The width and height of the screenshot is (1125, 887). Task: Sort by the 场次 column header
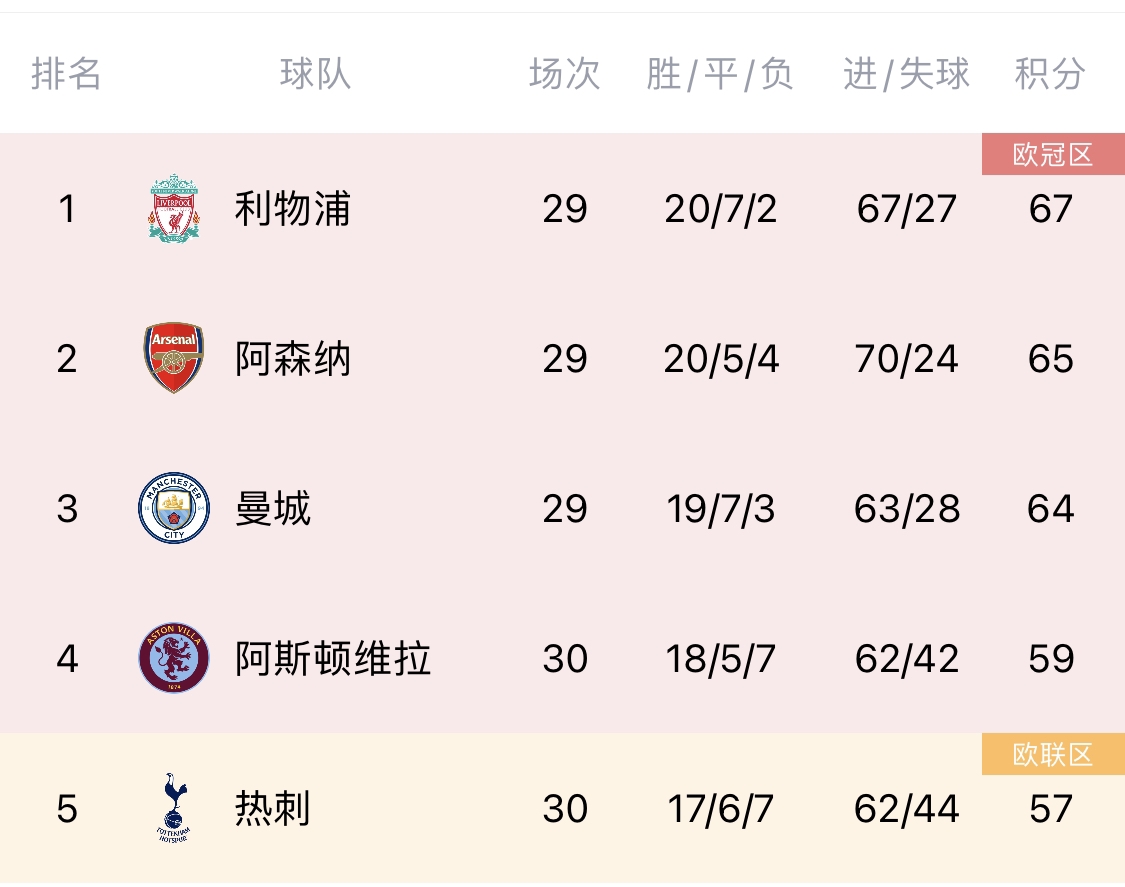564,74
